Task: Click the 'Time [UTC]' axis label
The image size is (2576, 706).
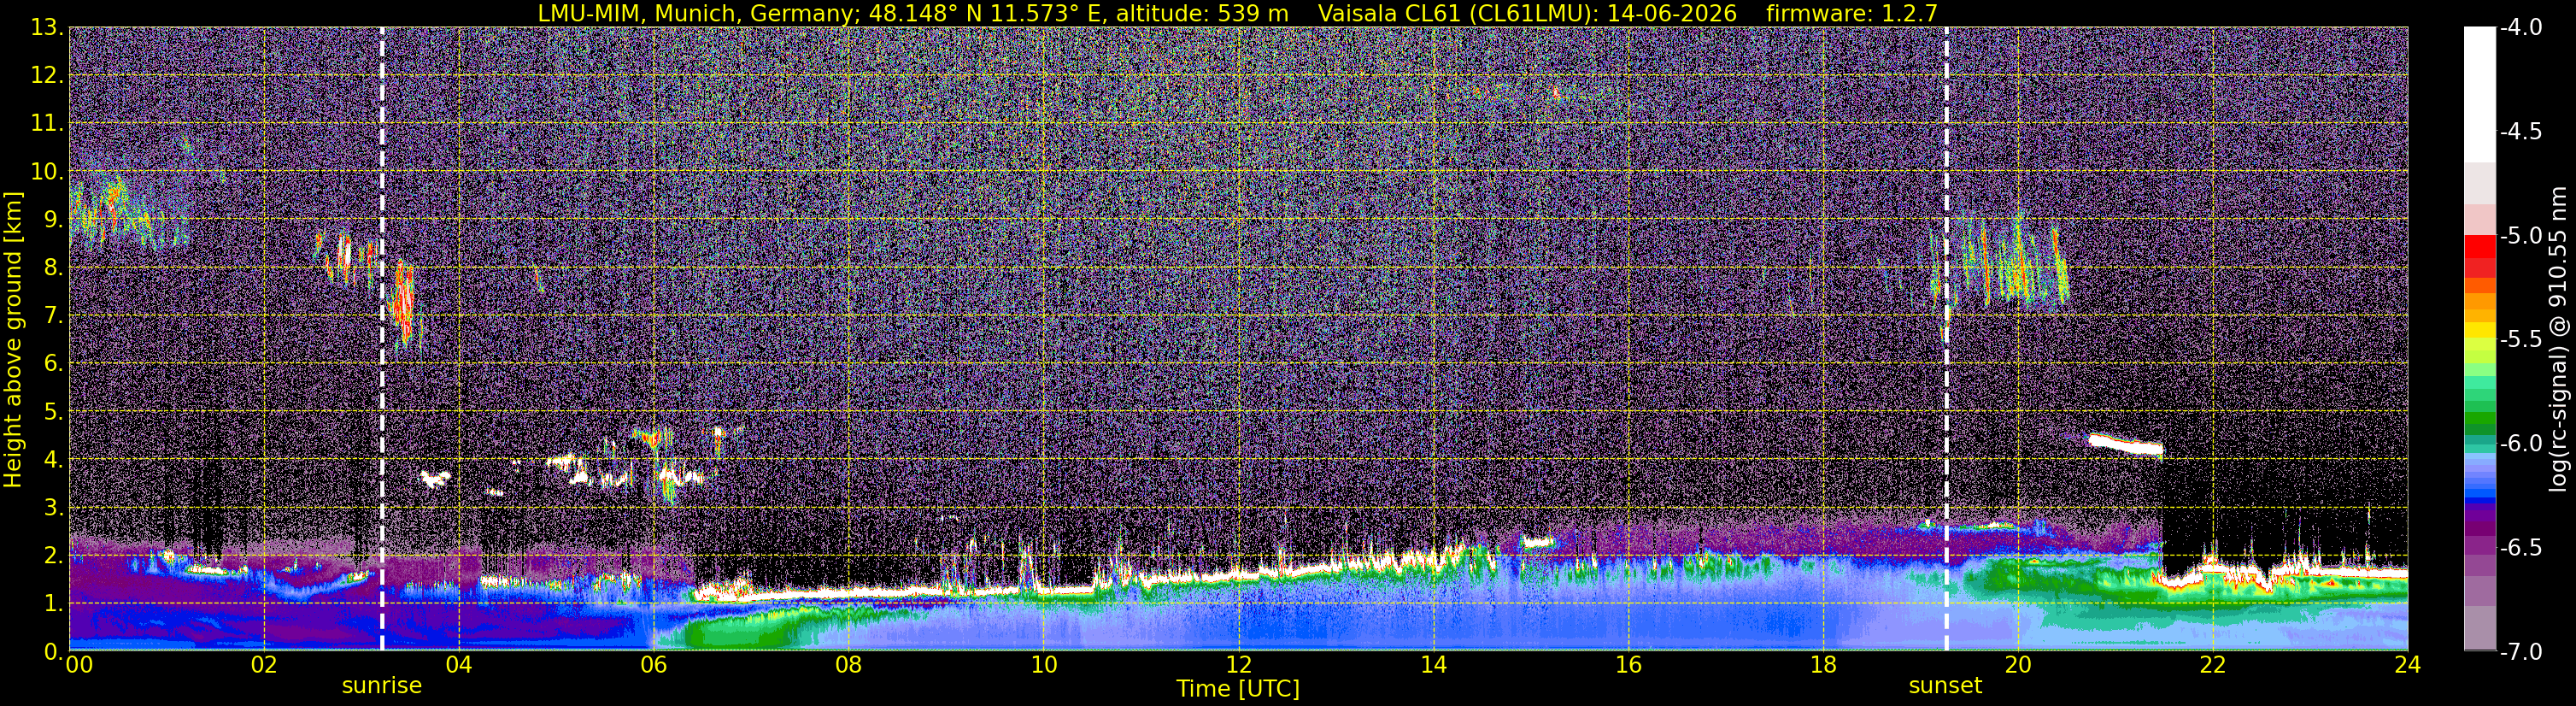Action: pyautogui.click(x=1238, y=688)
